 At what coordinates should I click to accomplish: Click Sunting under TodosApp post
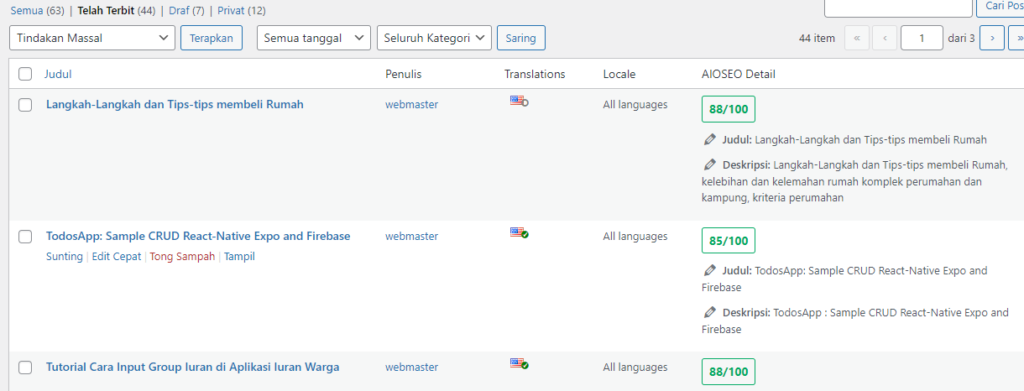point(64,257)
